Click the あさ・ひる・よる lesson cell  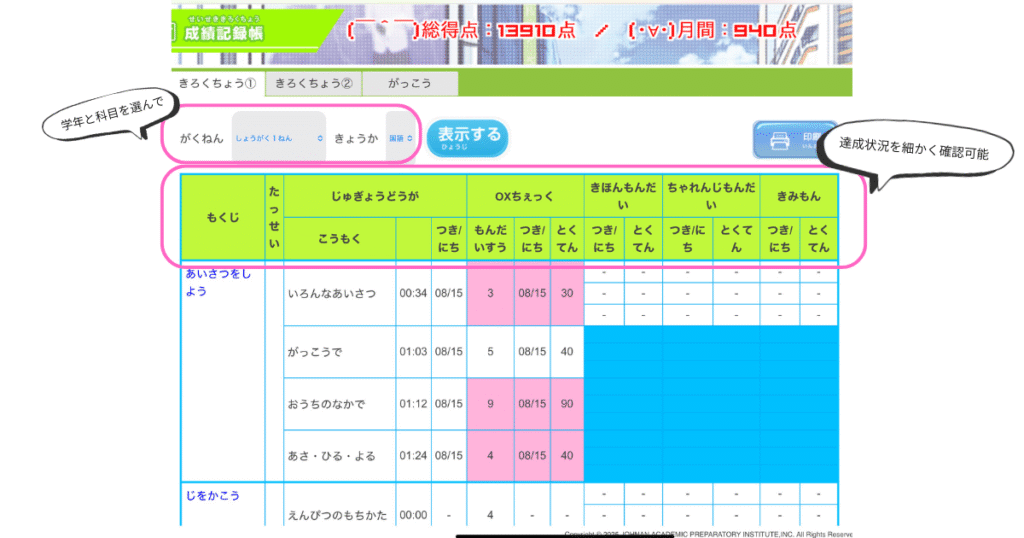tap(339, 456)
